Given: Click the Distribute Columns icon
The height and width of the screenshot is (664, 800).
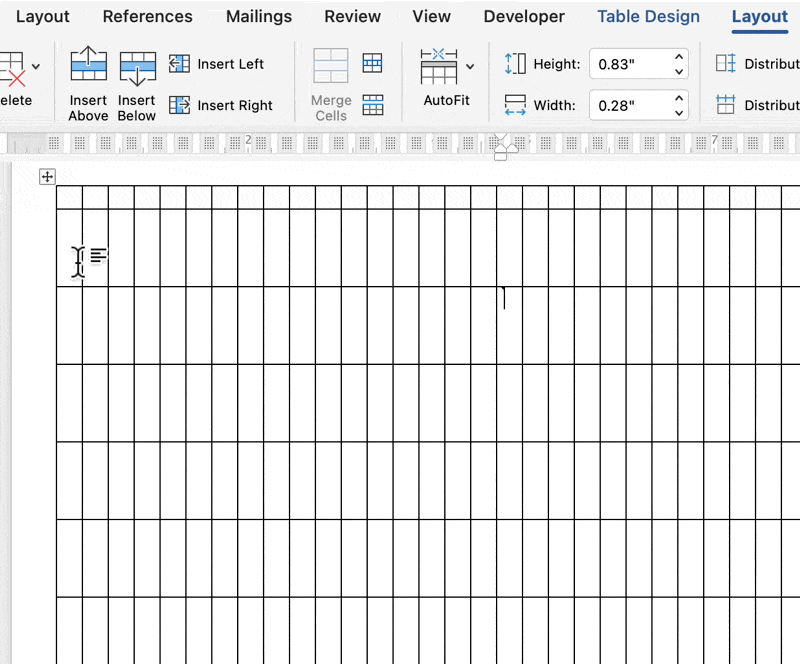Looking at the screenshot, I should (726, 105).
